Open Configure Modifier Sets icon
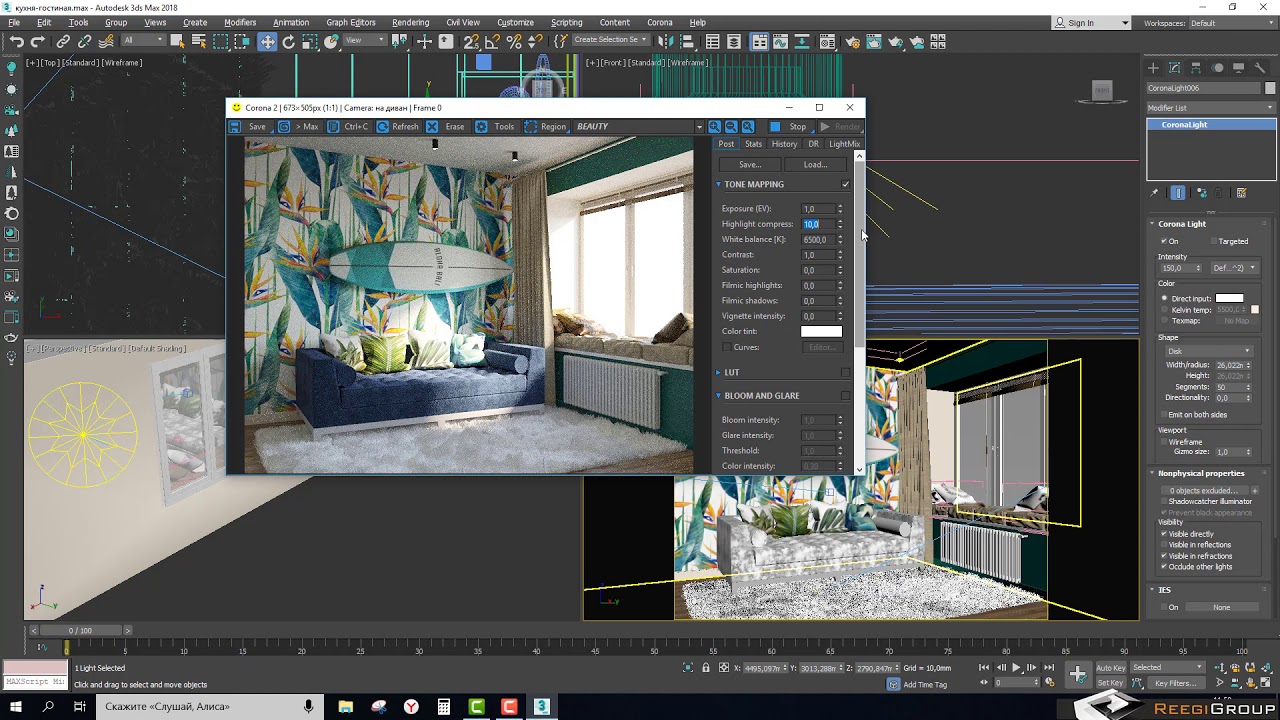 click(x=1242, y=193)
